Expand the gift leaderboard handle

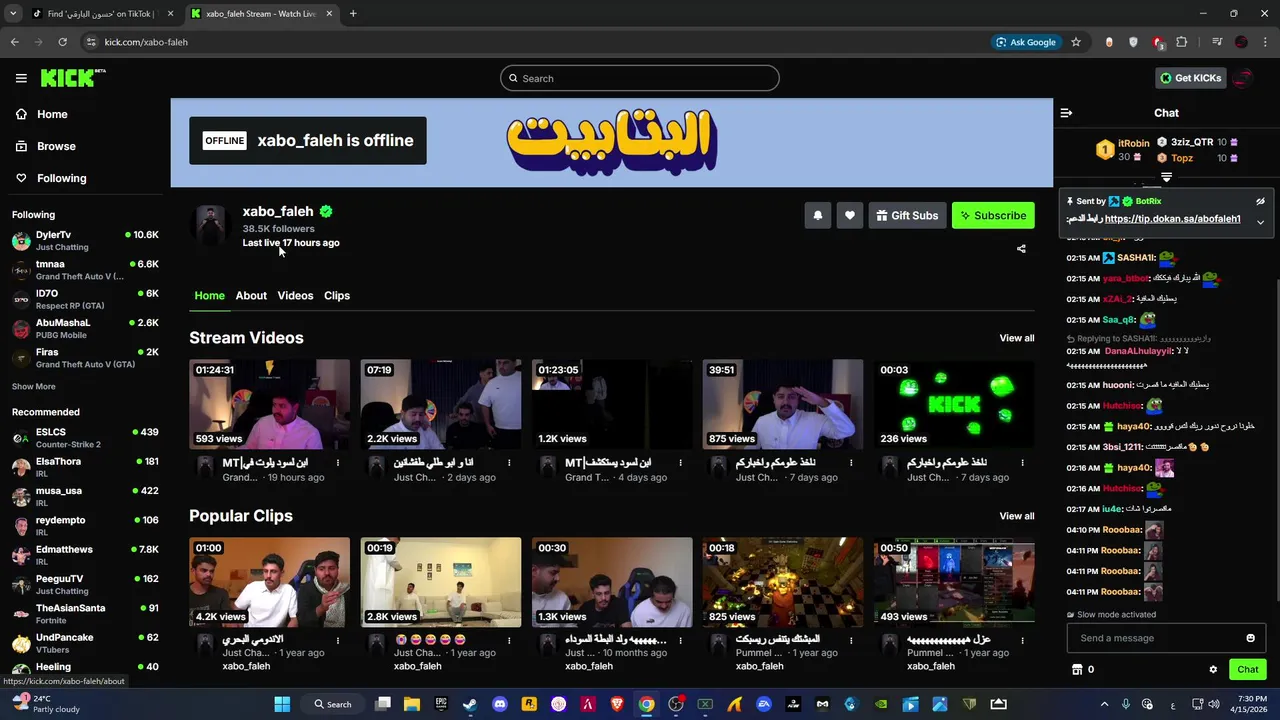[x=1166, y=177]
